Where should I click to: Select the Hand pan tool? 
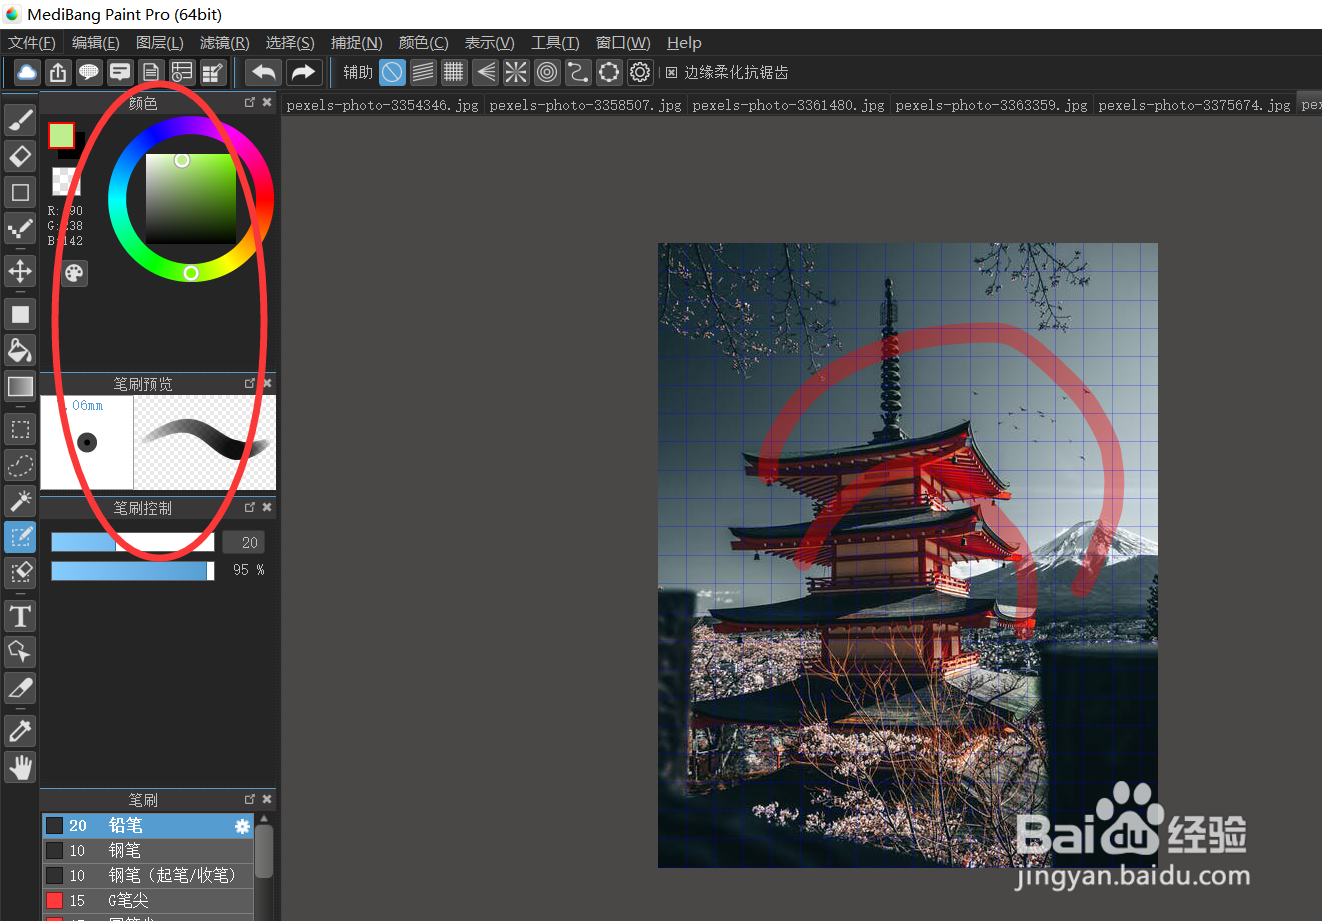[x=20, y=767]
